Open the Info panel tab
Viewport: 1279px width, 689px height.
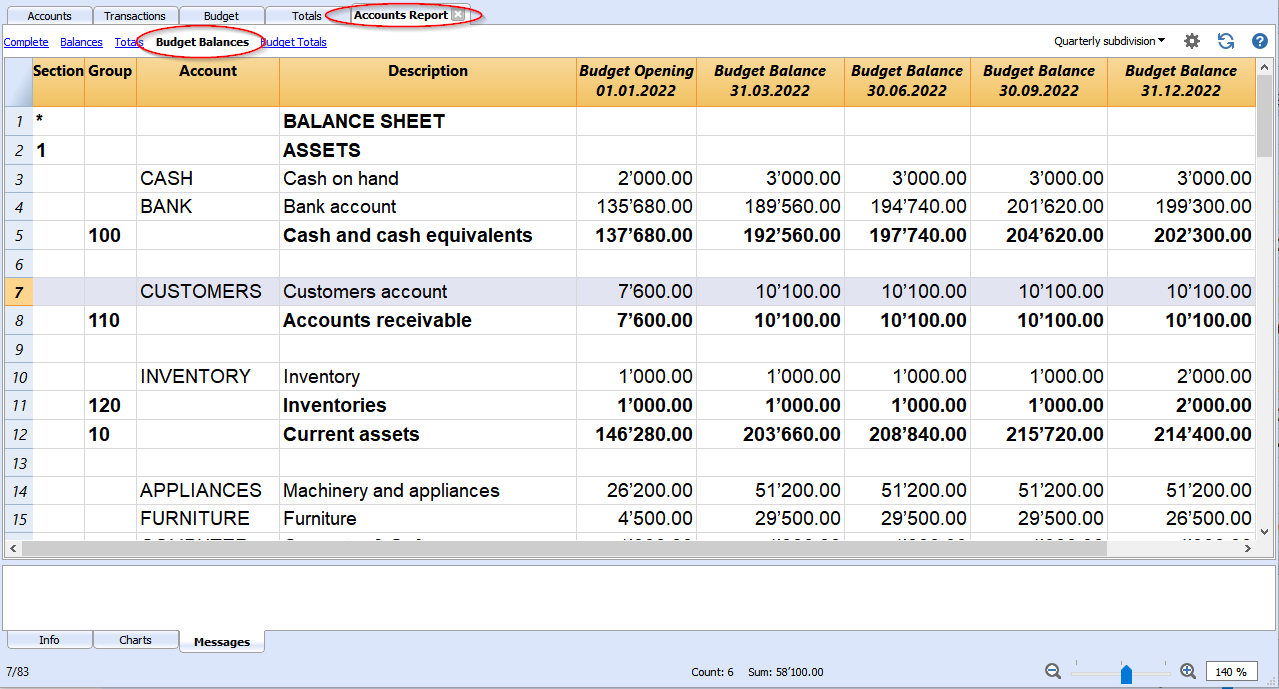pyautogui.click(x=49, y=640)
